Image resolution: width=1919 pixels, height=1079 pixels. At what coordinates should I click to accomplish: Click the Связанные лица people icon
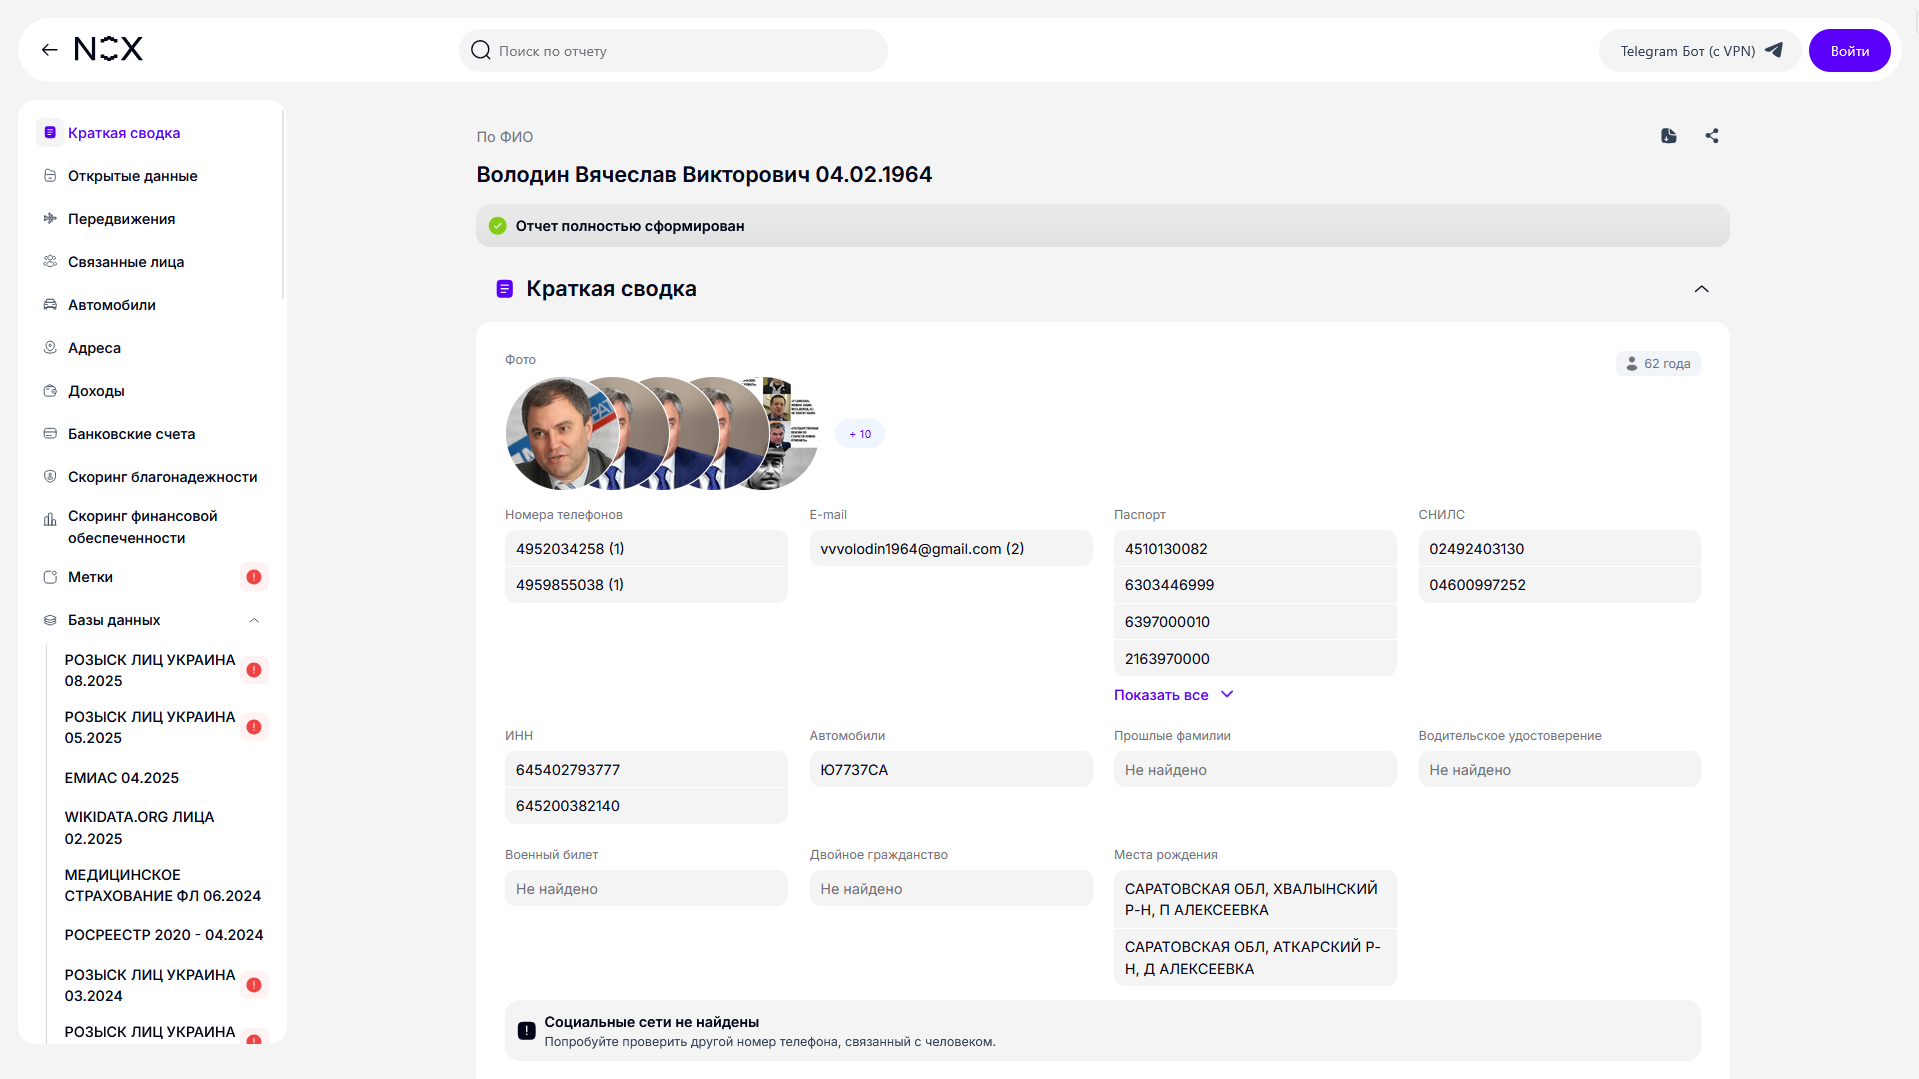tap(50, 261)
